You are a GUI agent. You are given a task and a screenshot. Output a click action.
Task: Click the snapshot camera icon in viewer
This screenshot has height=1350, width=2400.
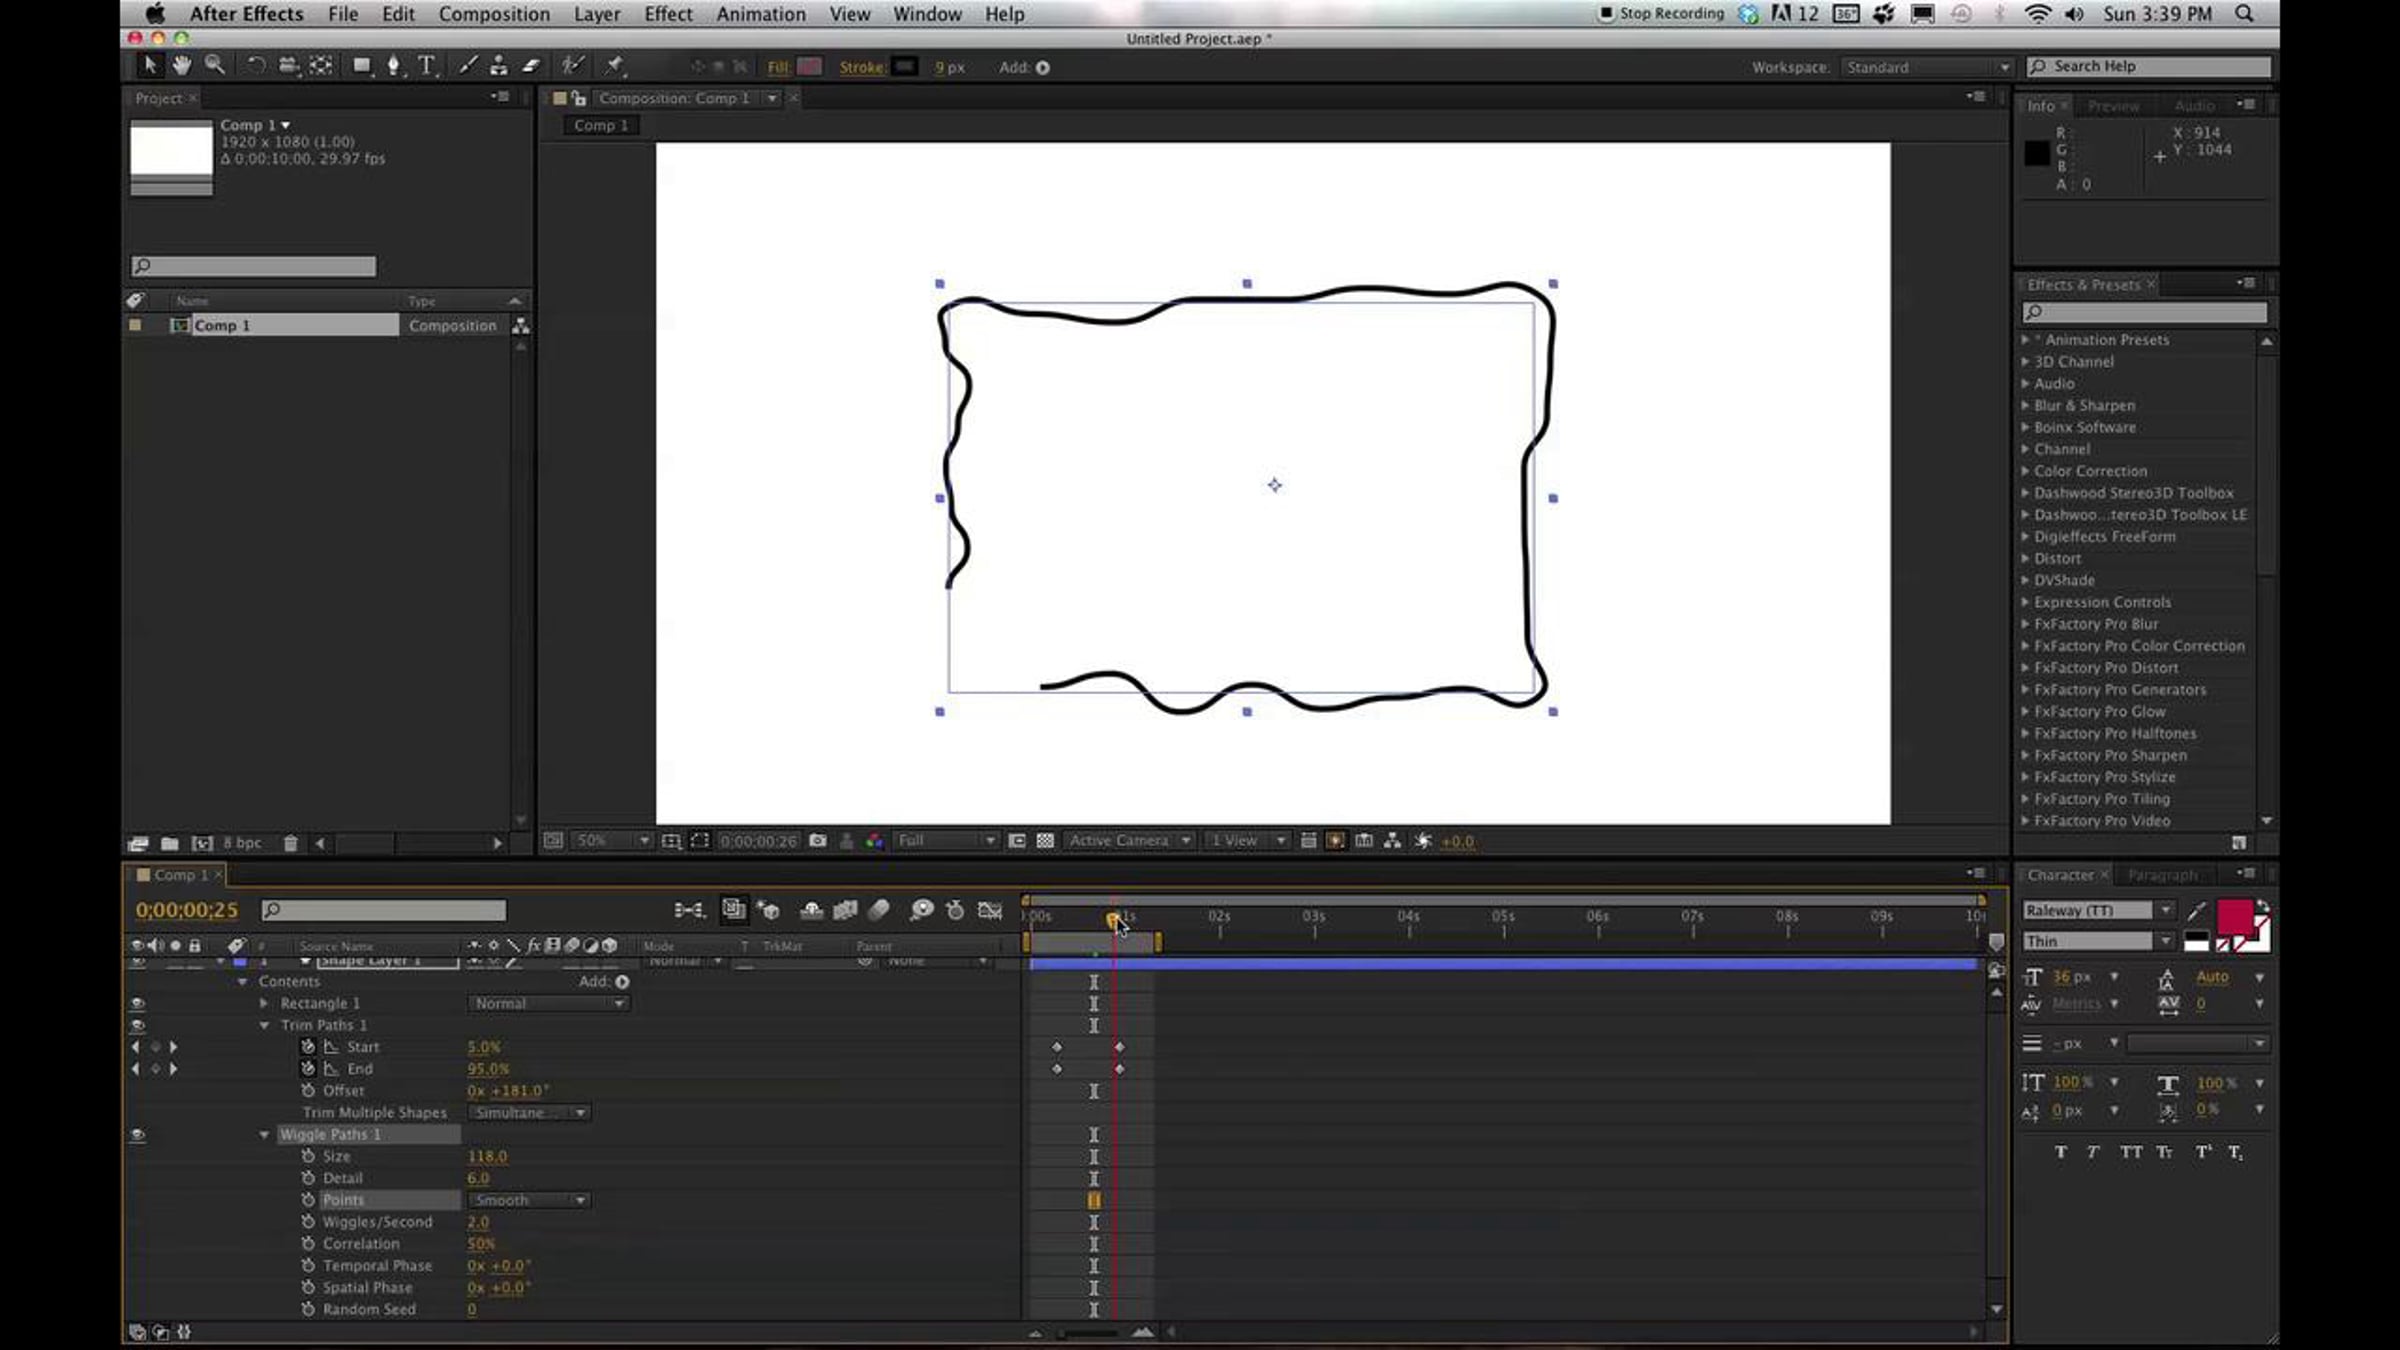(818, 841)
